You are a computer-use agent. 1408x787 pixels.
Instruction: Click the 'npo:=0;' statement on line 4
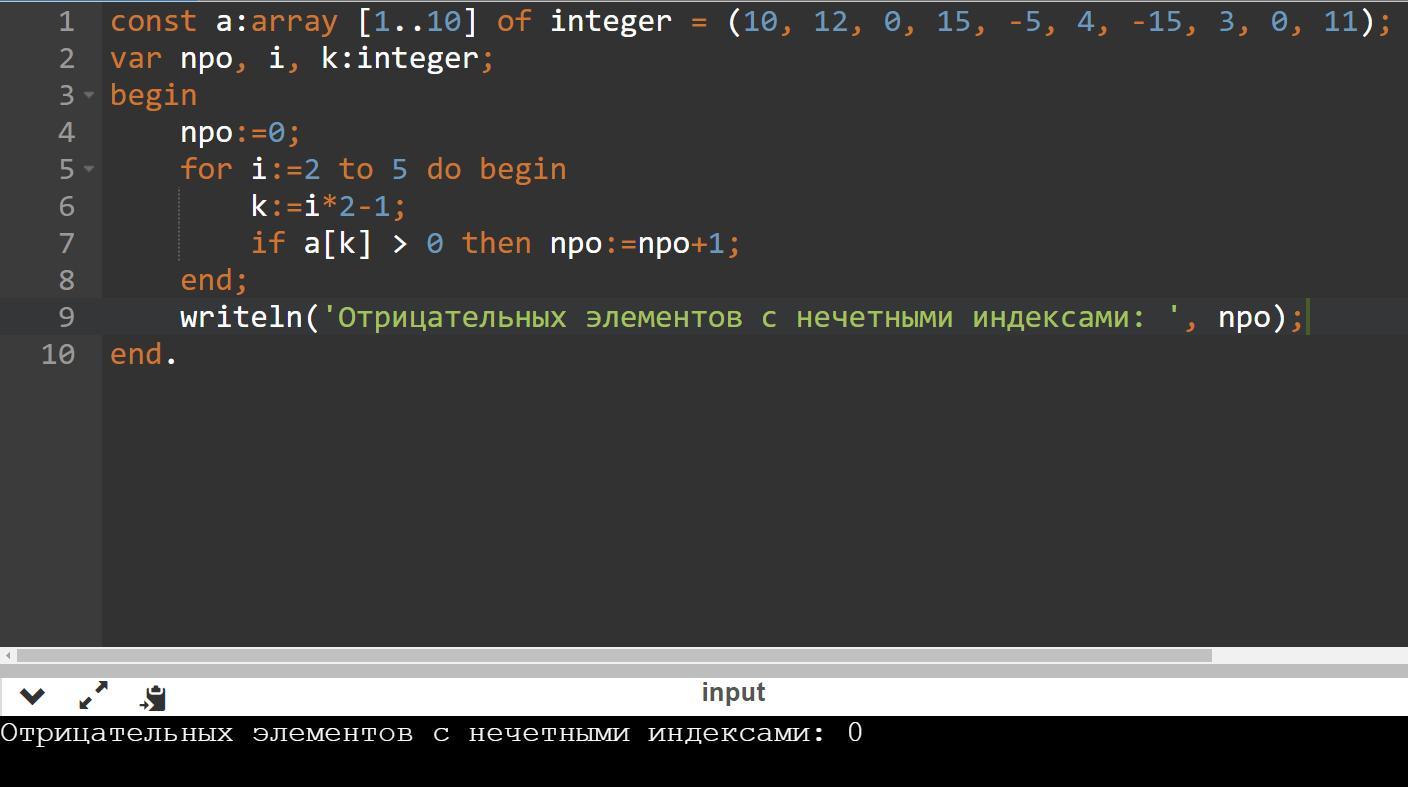[x=241, y=132]
